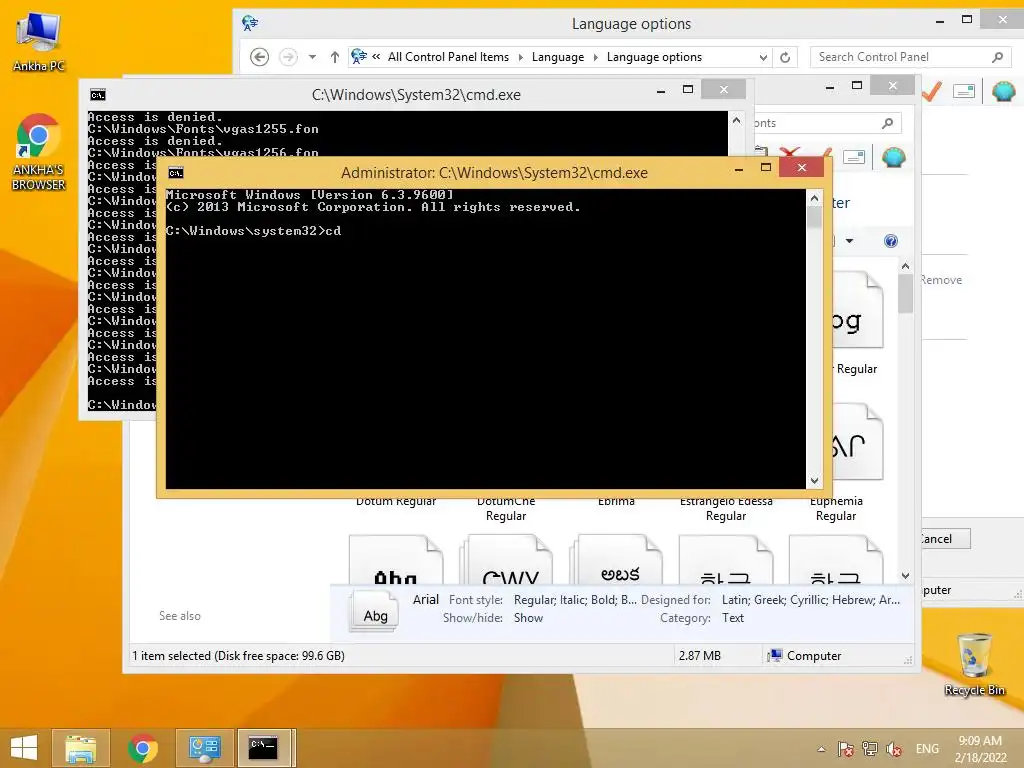The width and height of the screenshot is (1024, 768).
Task: Click the Fonts list scrollbar thumb
Action: click(x=905, y=294)
